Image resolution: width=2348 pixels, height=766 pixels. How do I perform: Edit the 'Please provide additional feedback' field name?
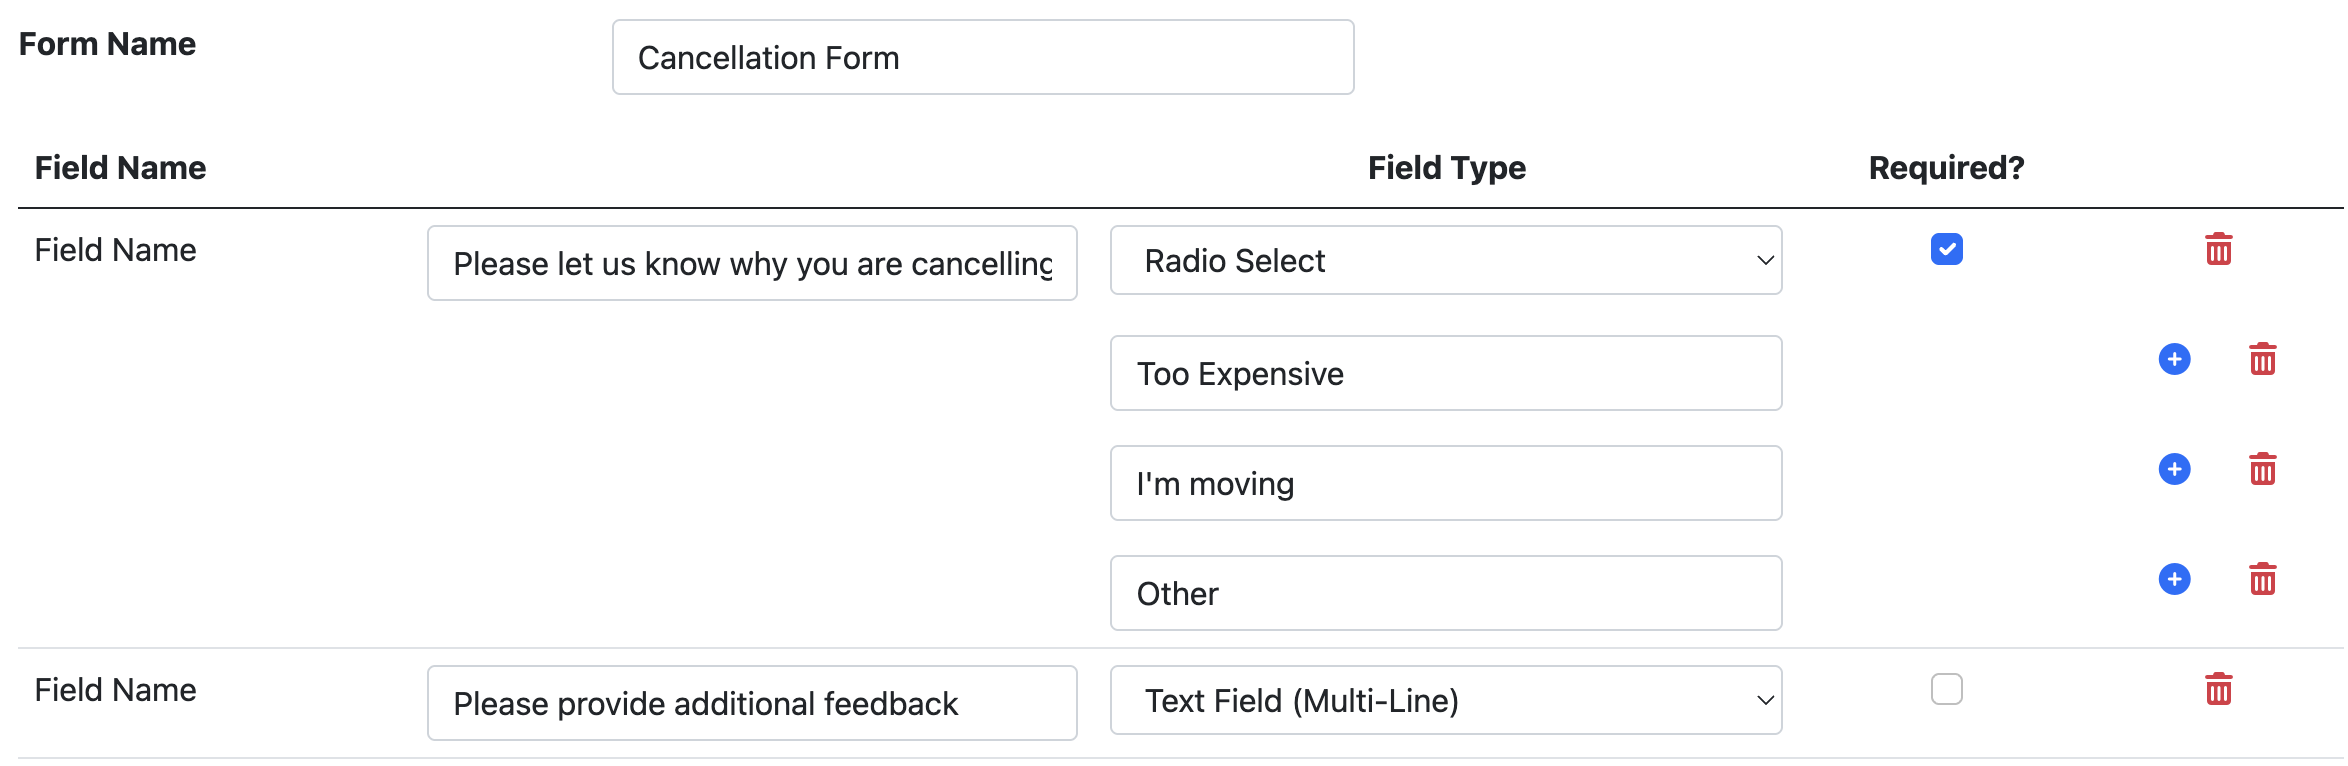point(751,704)
